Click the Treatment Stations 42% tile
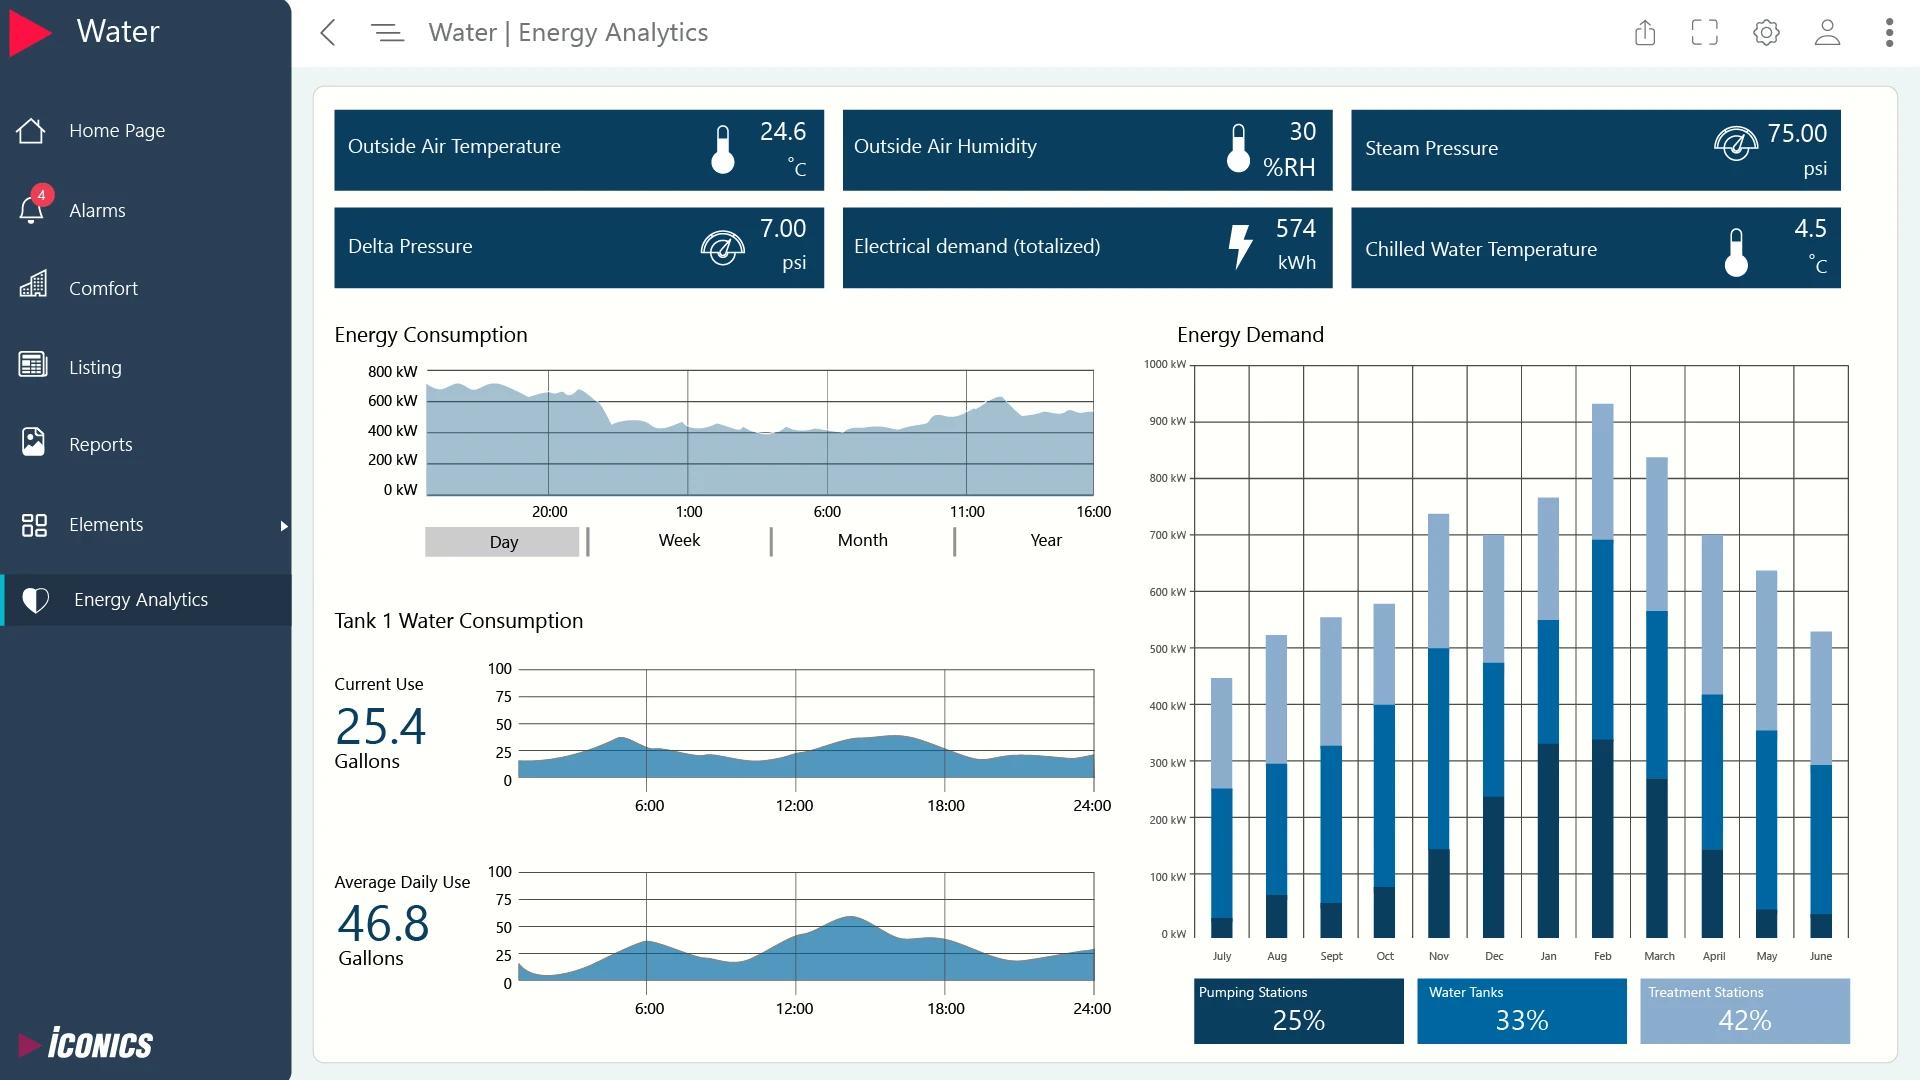The image size is (1920, 1080). tap(1744, 1010)
